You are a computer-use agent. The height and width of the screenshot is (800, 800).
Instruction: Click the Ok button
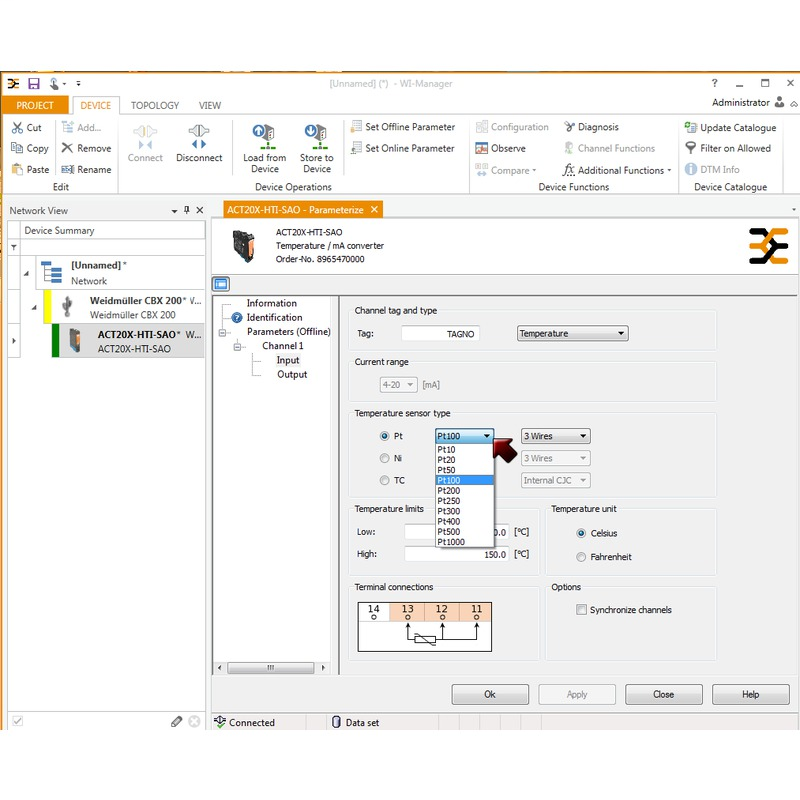490,694
